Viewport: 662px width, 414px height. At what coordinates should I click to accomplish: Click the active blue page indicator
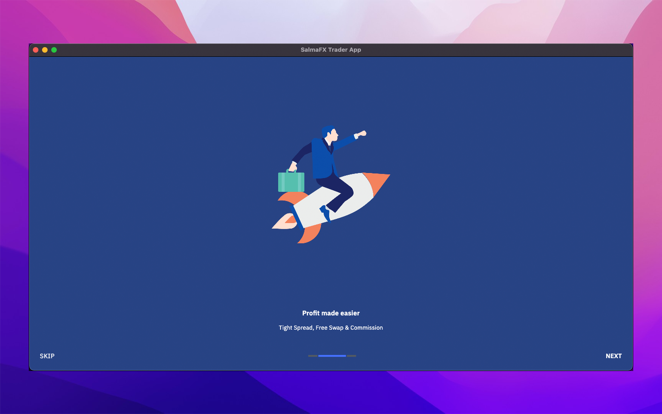[332, 356]
